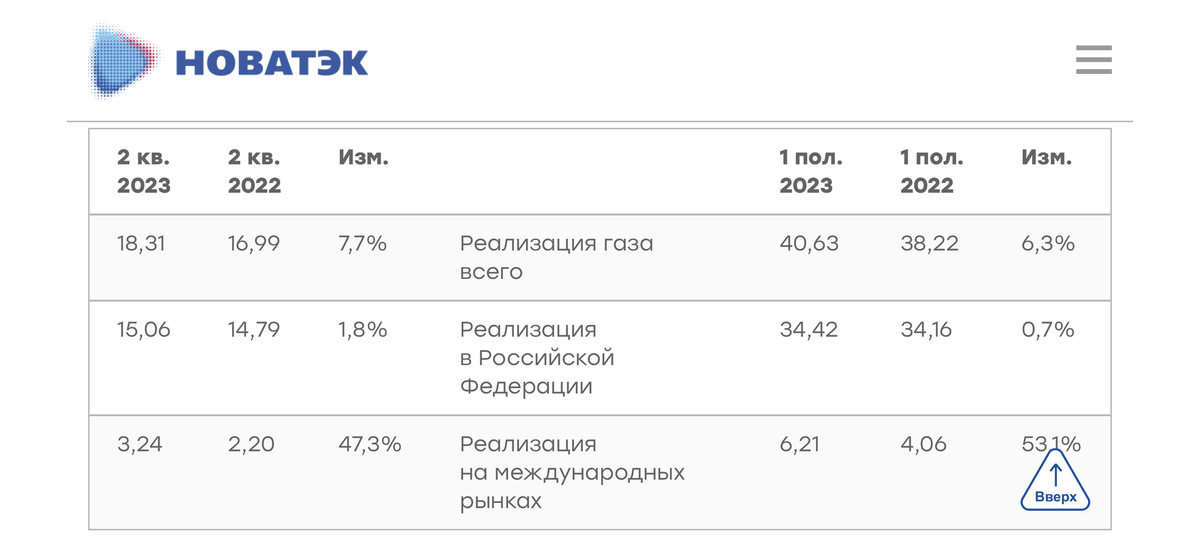1200x554 pixels.
Task: Click the 6,21 value cell
Action: pyautogui.click(x=799, y=444)
